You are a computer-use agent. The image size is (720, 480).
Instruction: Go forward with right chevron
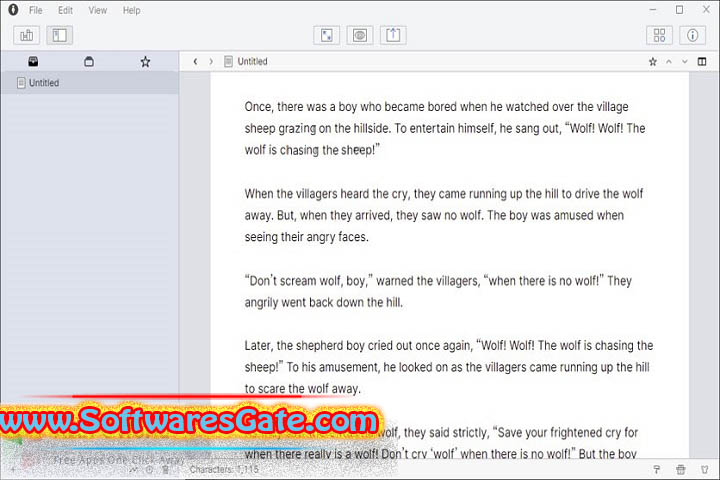point(211,62)
